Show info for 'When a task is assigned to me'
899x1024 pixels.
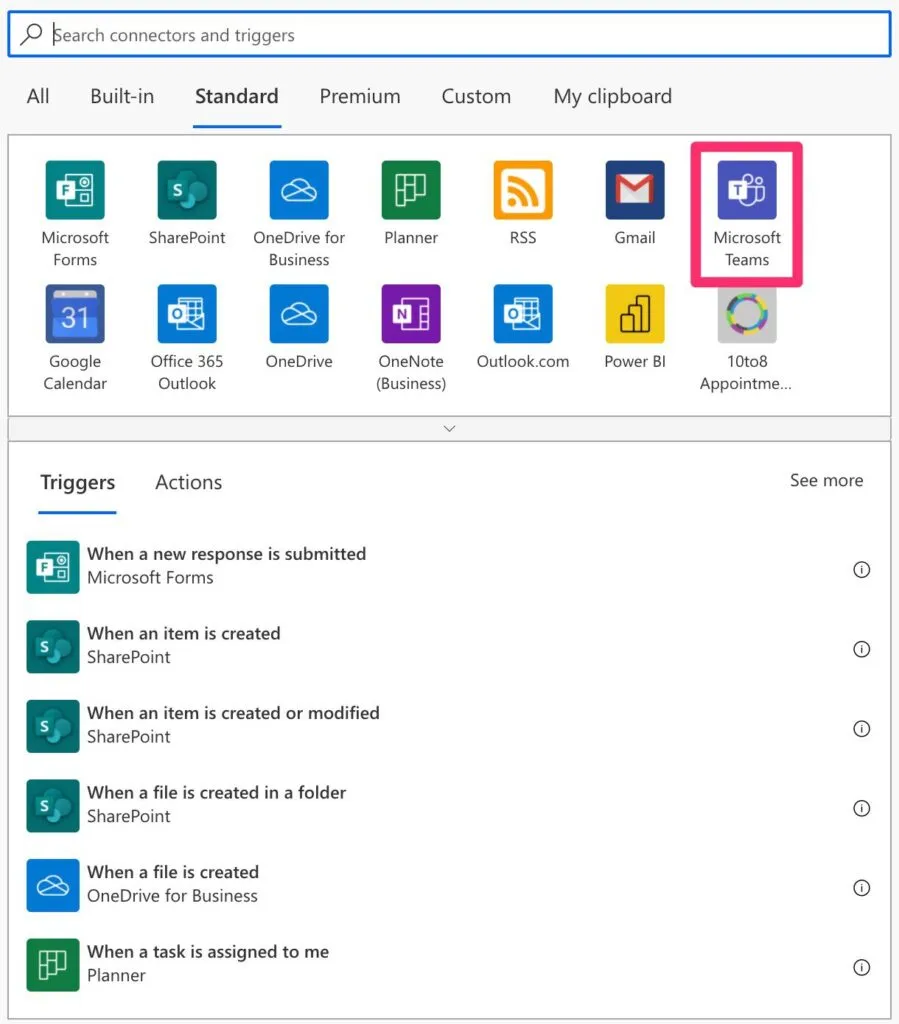point(861,967)
